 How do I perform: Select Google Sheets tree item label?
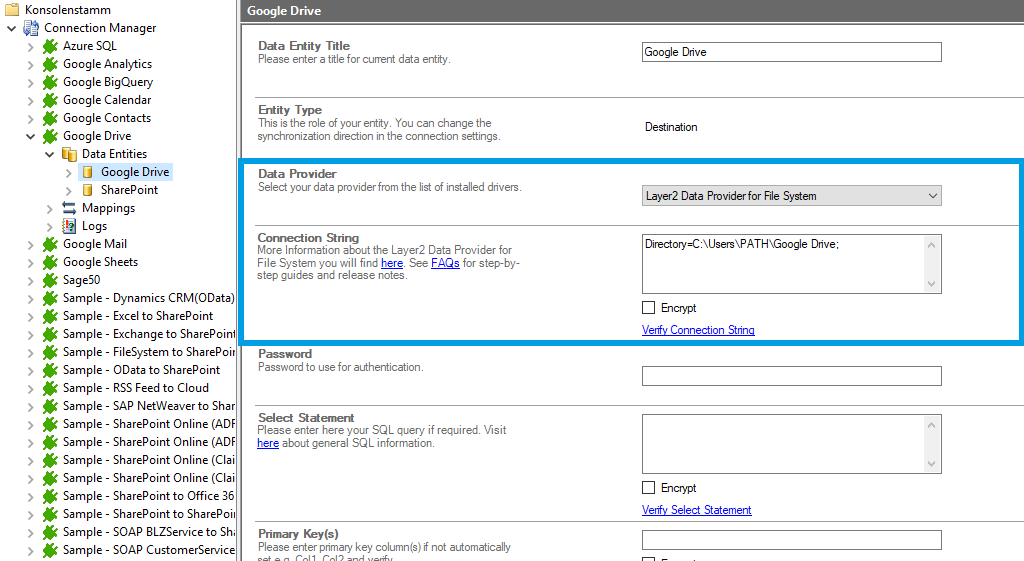pyautogui.click(x=101, y=262)
